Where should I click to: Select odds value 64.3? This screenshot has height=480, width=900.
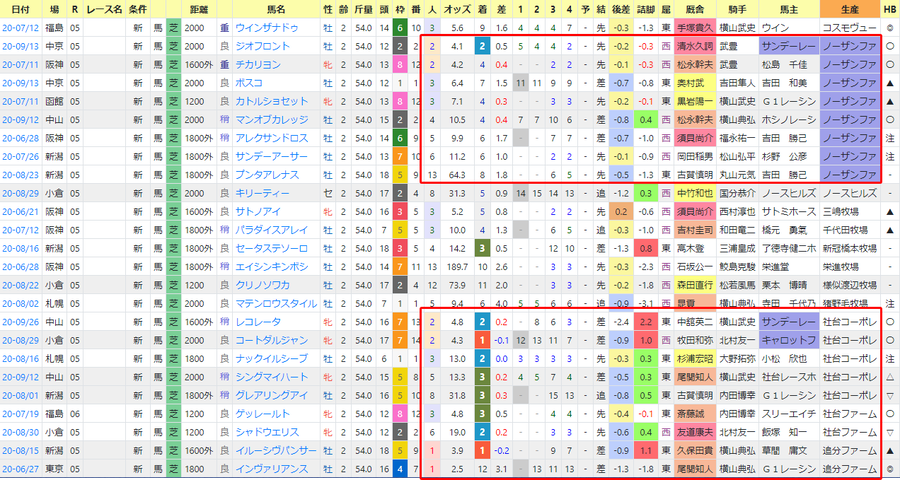(x=457, y=175)
